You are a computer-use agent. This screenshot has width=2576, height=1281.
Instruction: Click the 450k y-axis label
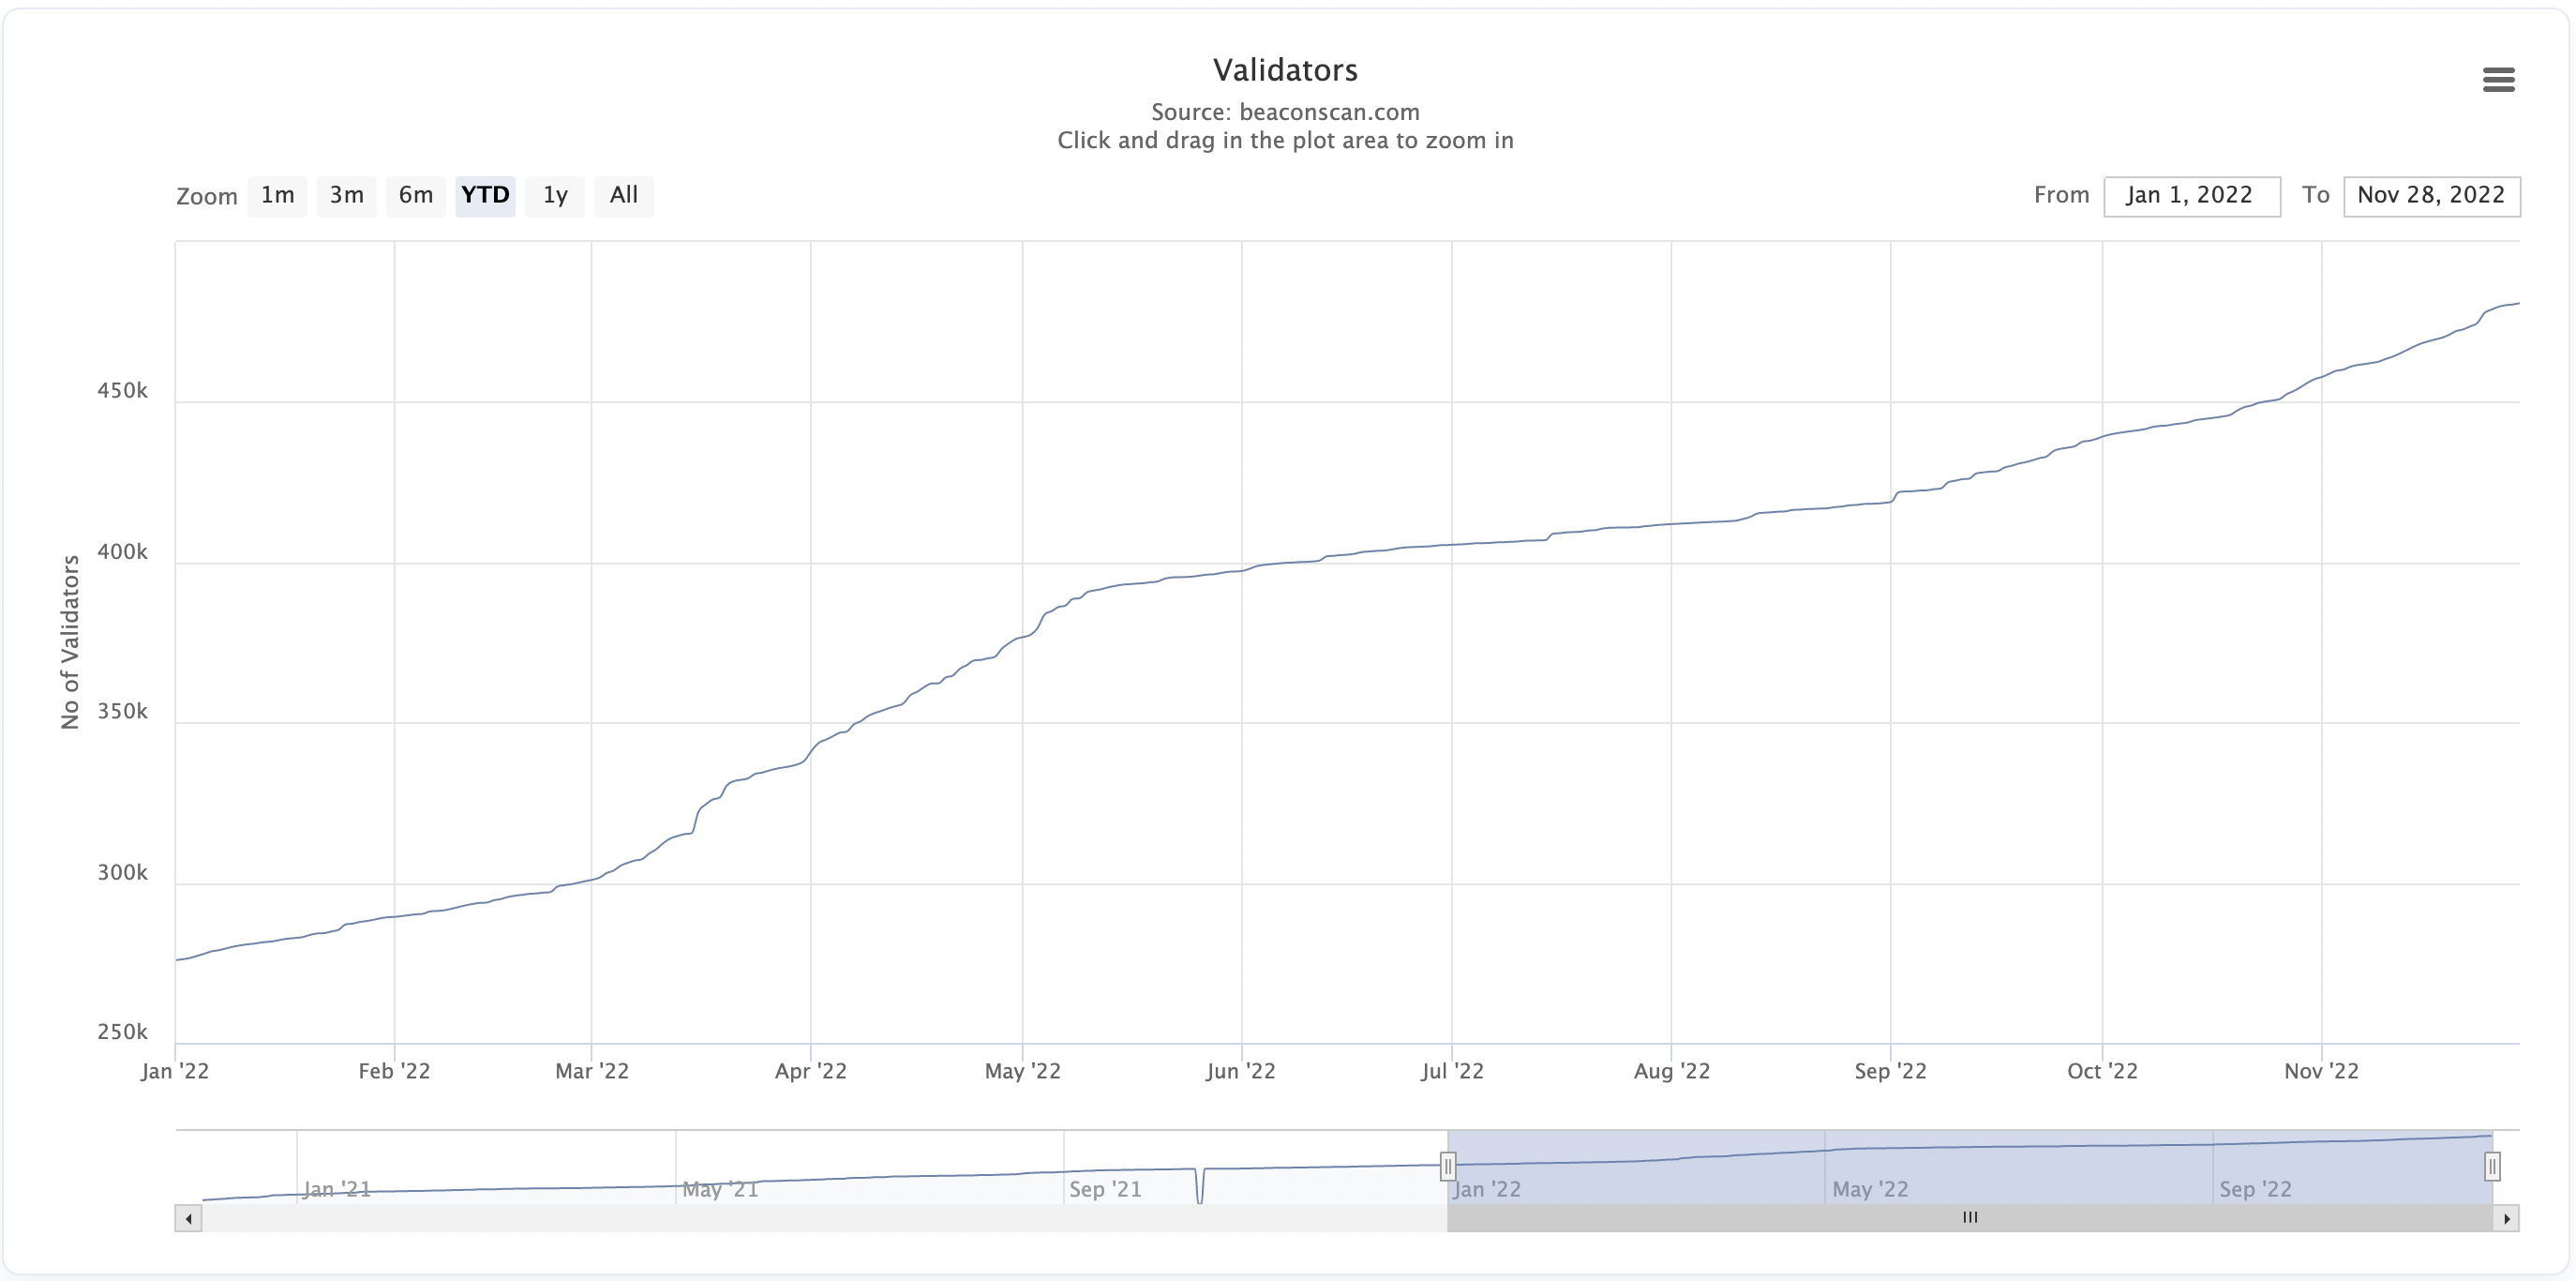[x=122, y=391]
